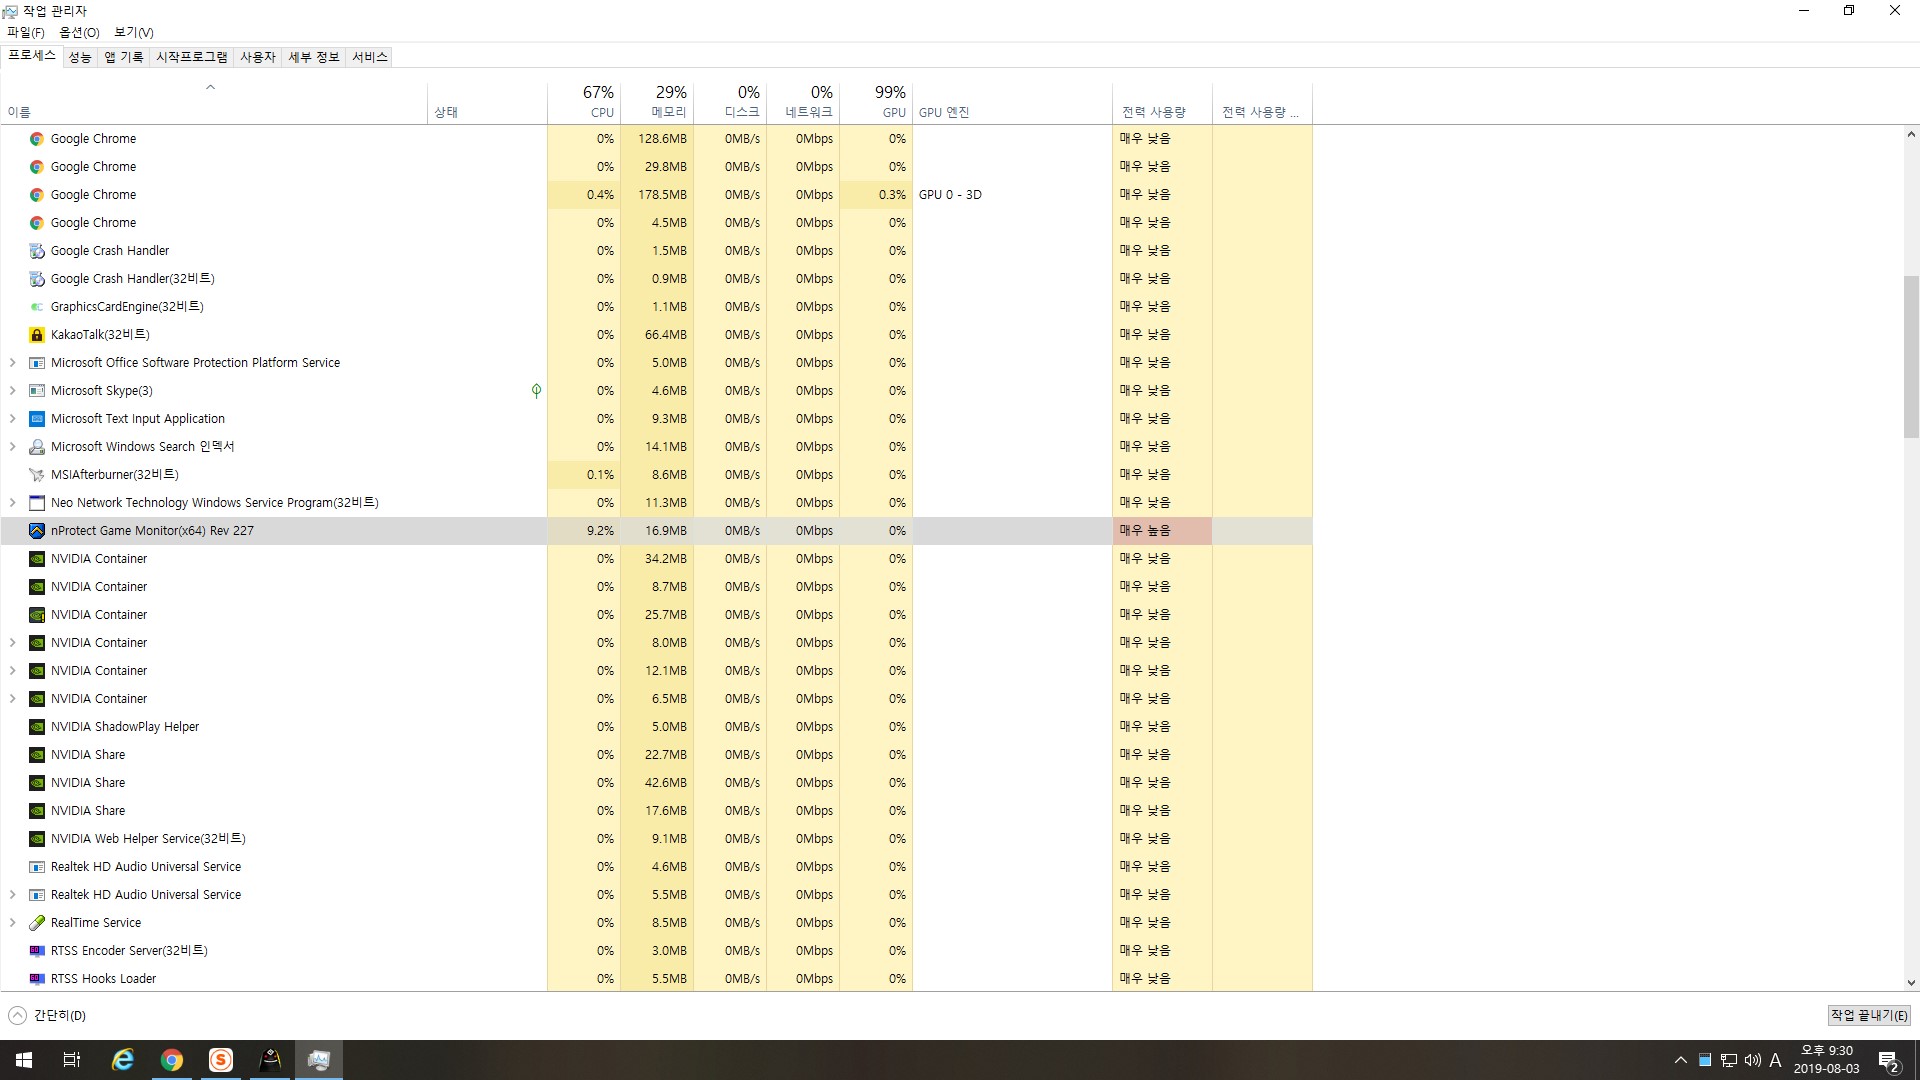Sort by the GPU column header
Screen dimensions: 1920x1080
click(875, 102)
